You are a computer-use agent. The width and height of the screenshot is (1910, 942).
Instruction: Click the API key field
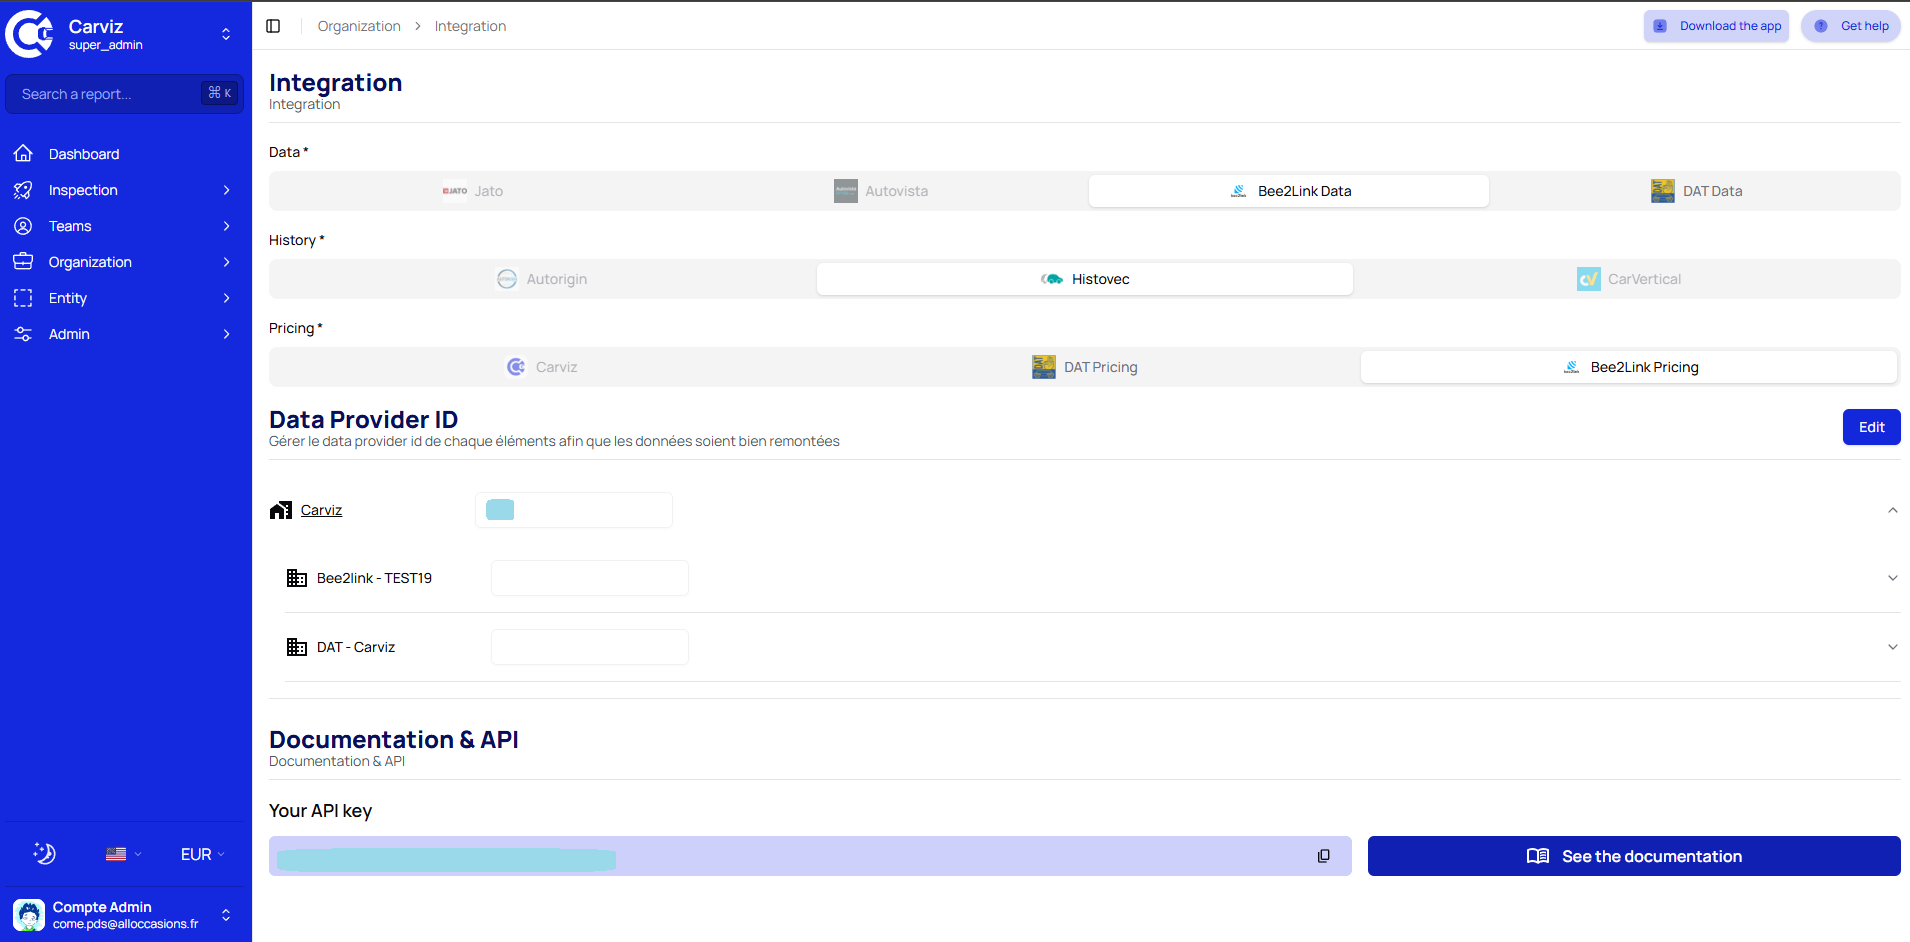click(x=810, y=856)
